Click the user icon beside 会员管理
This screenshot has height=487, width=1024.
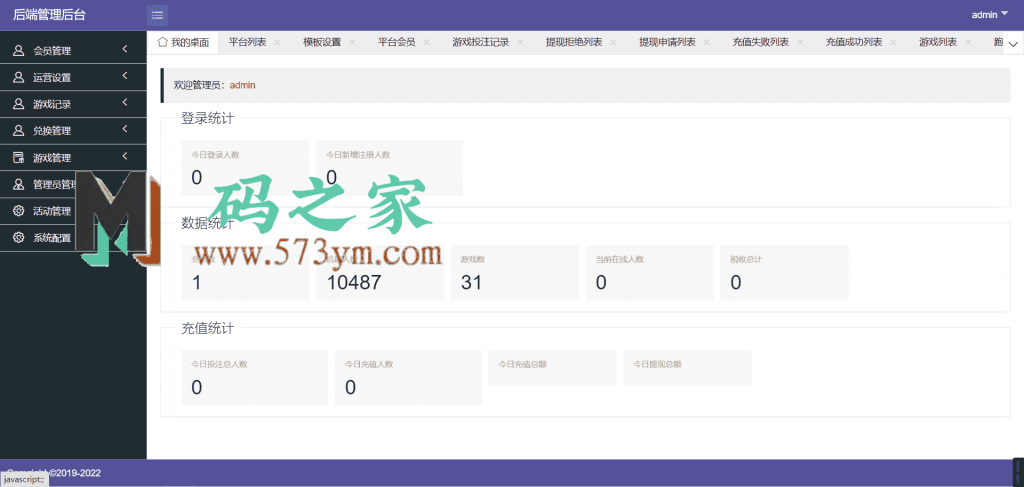pos(18,50)
